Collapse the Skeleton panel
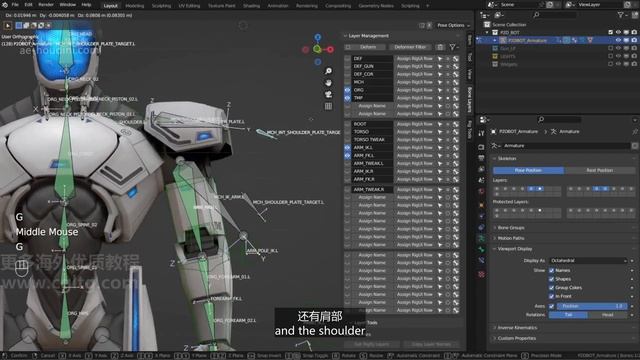The image size is (640, 360). [495, 158]
